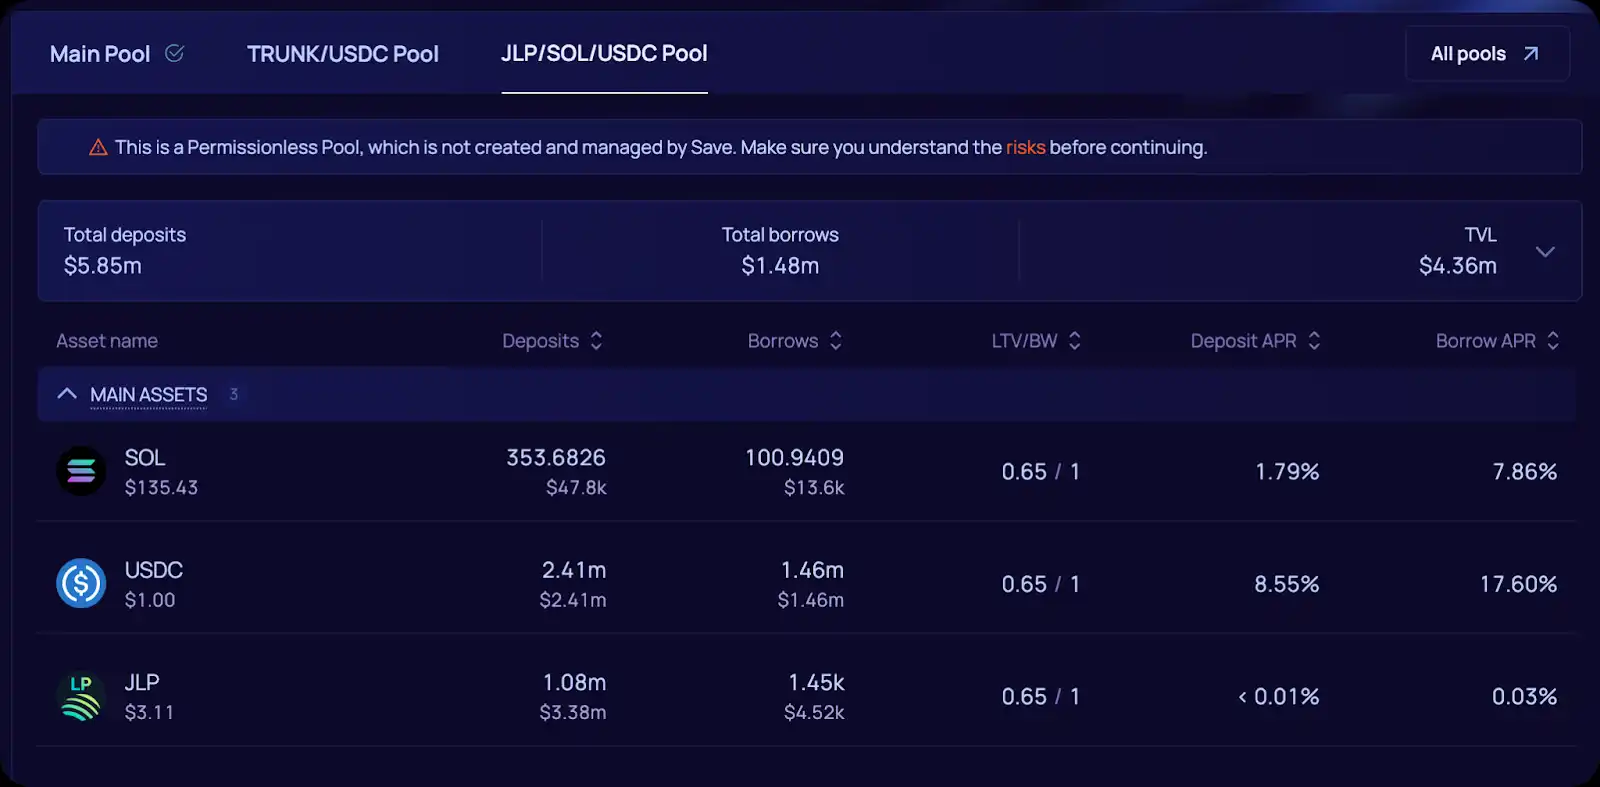Open the All pools button

point(1486,54)
